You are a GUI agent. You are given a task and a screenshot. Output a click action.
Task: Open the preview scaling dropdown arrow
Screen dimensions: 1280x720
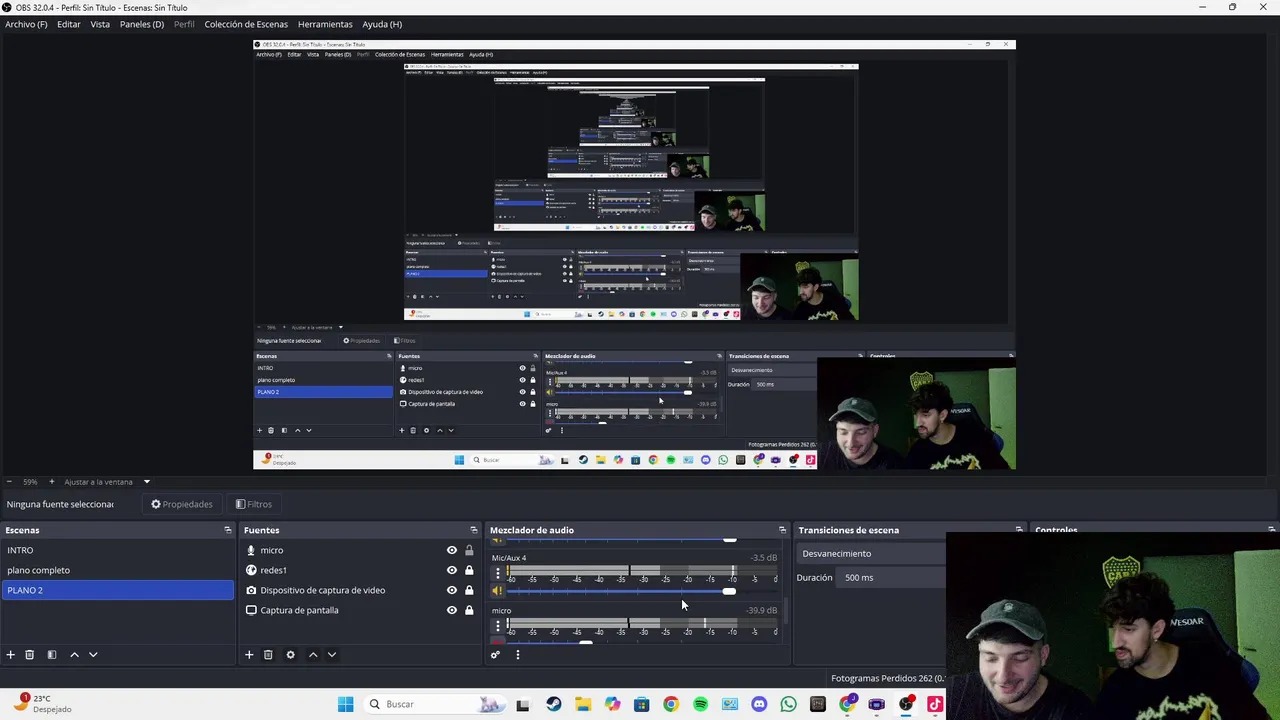click(146, 482)
